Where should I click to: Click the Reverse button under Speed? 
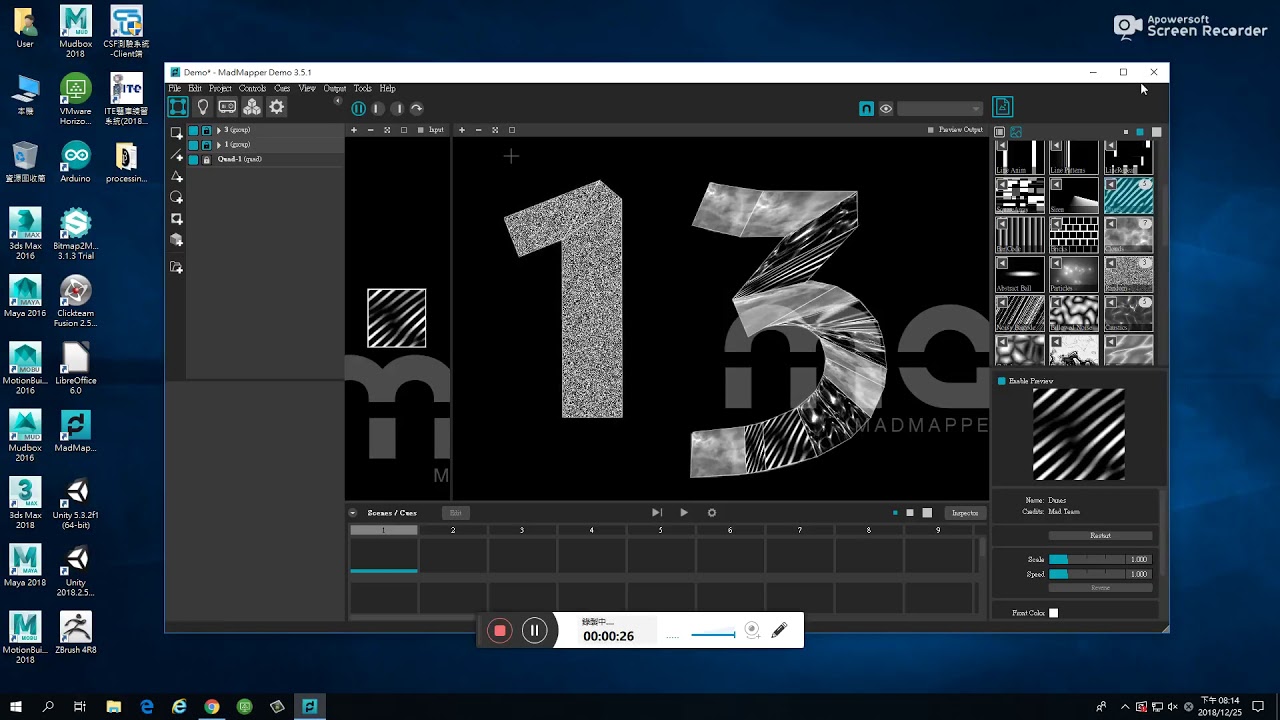click(x=1100, y=588)
